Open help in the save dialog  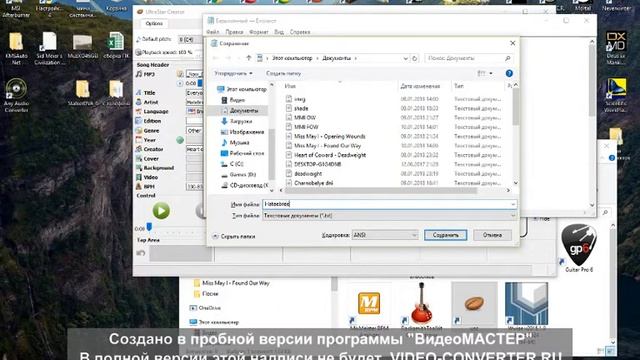[509, 73]
